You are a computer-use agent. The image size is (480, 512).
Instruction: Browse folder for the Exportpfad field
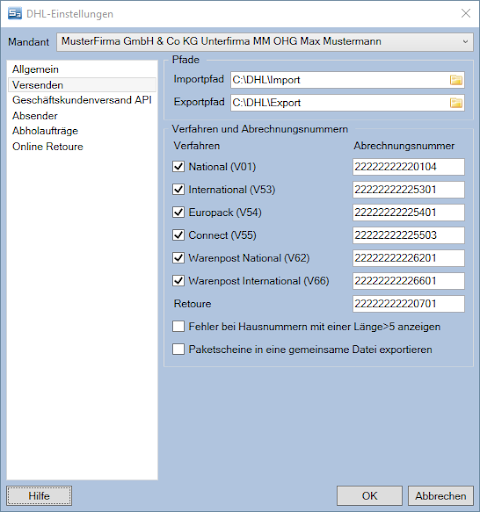click(456, 103)
